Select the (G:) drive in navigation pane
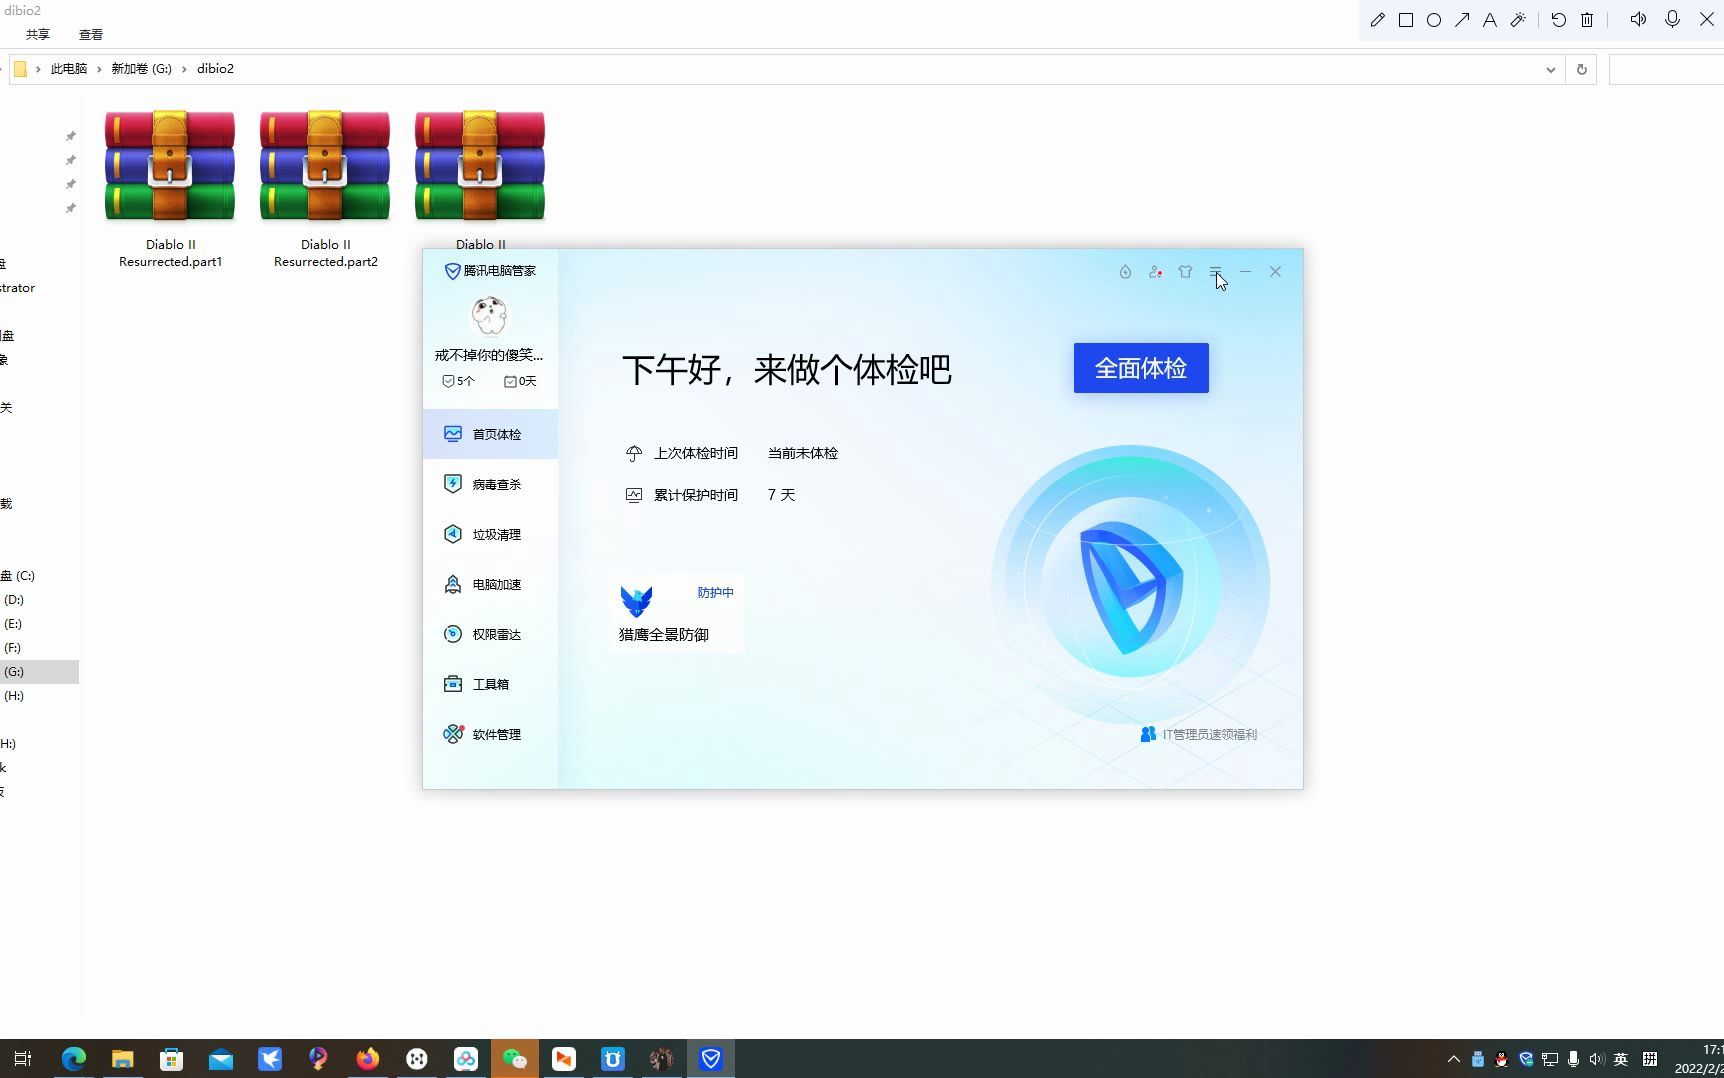This screenshot has width=1724, height=1078. pyautogui.click(x=39, y=672)
